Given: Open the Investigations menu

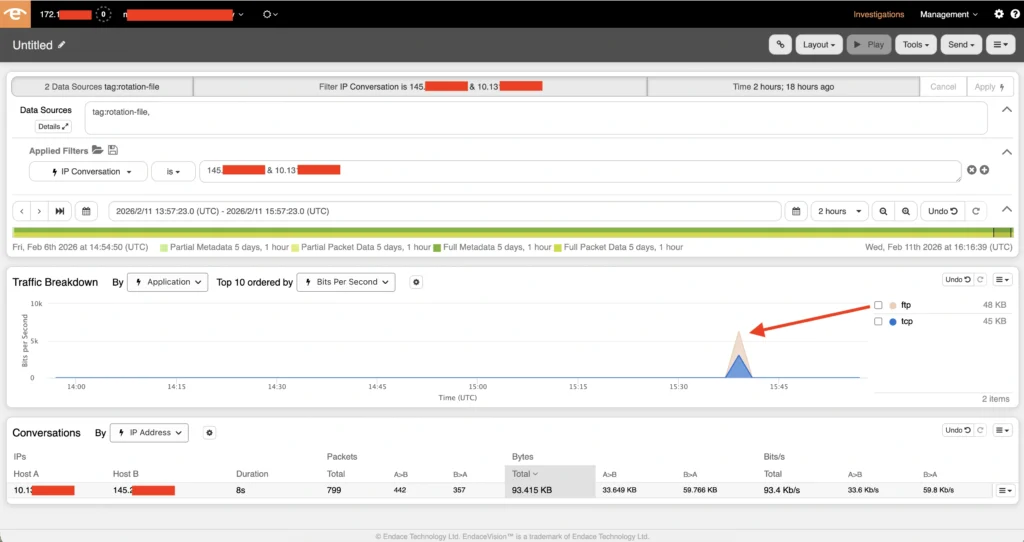Looking at the screenshot, I should [x=878, y=14].
